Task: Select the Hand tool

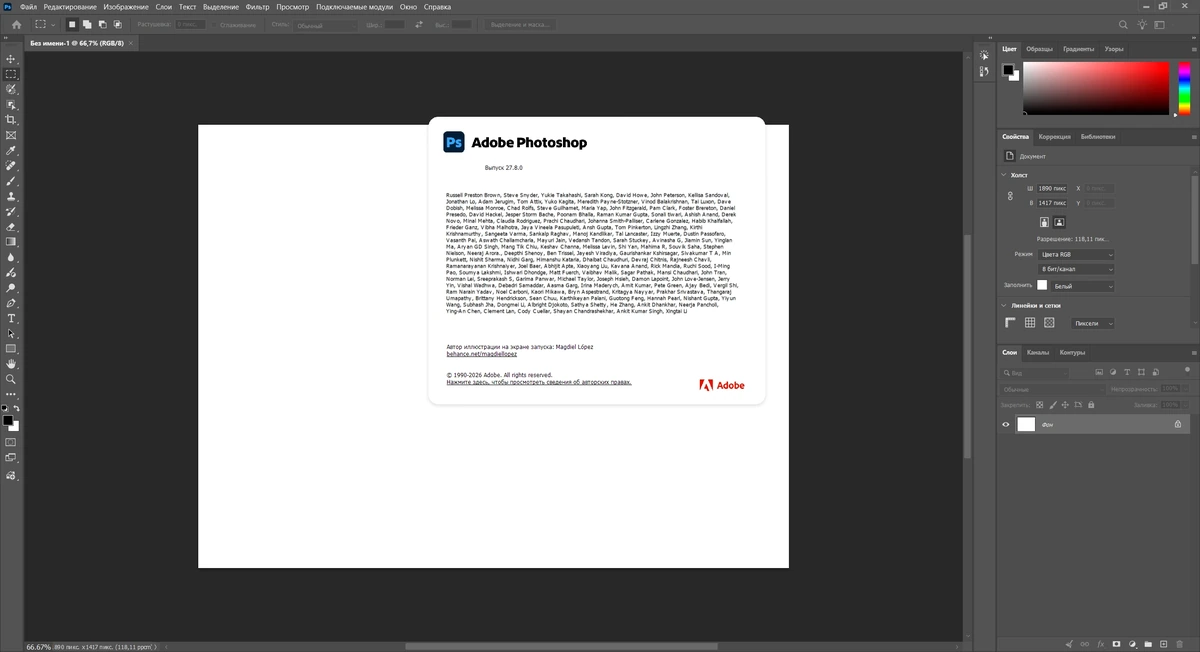Action: pos(11,364)
